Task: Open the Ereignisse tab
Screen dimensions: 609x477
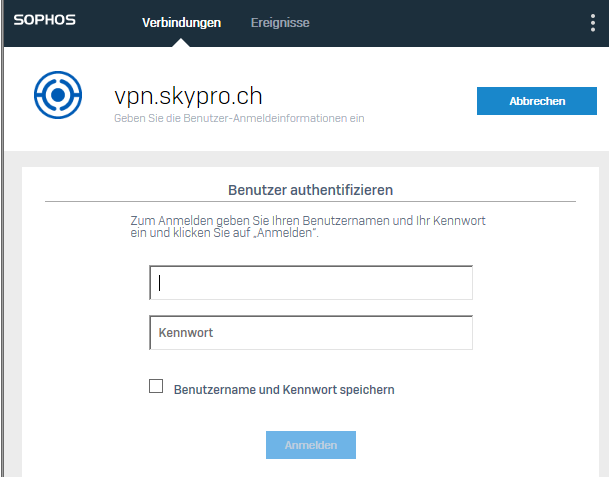Action: point(280,23)
